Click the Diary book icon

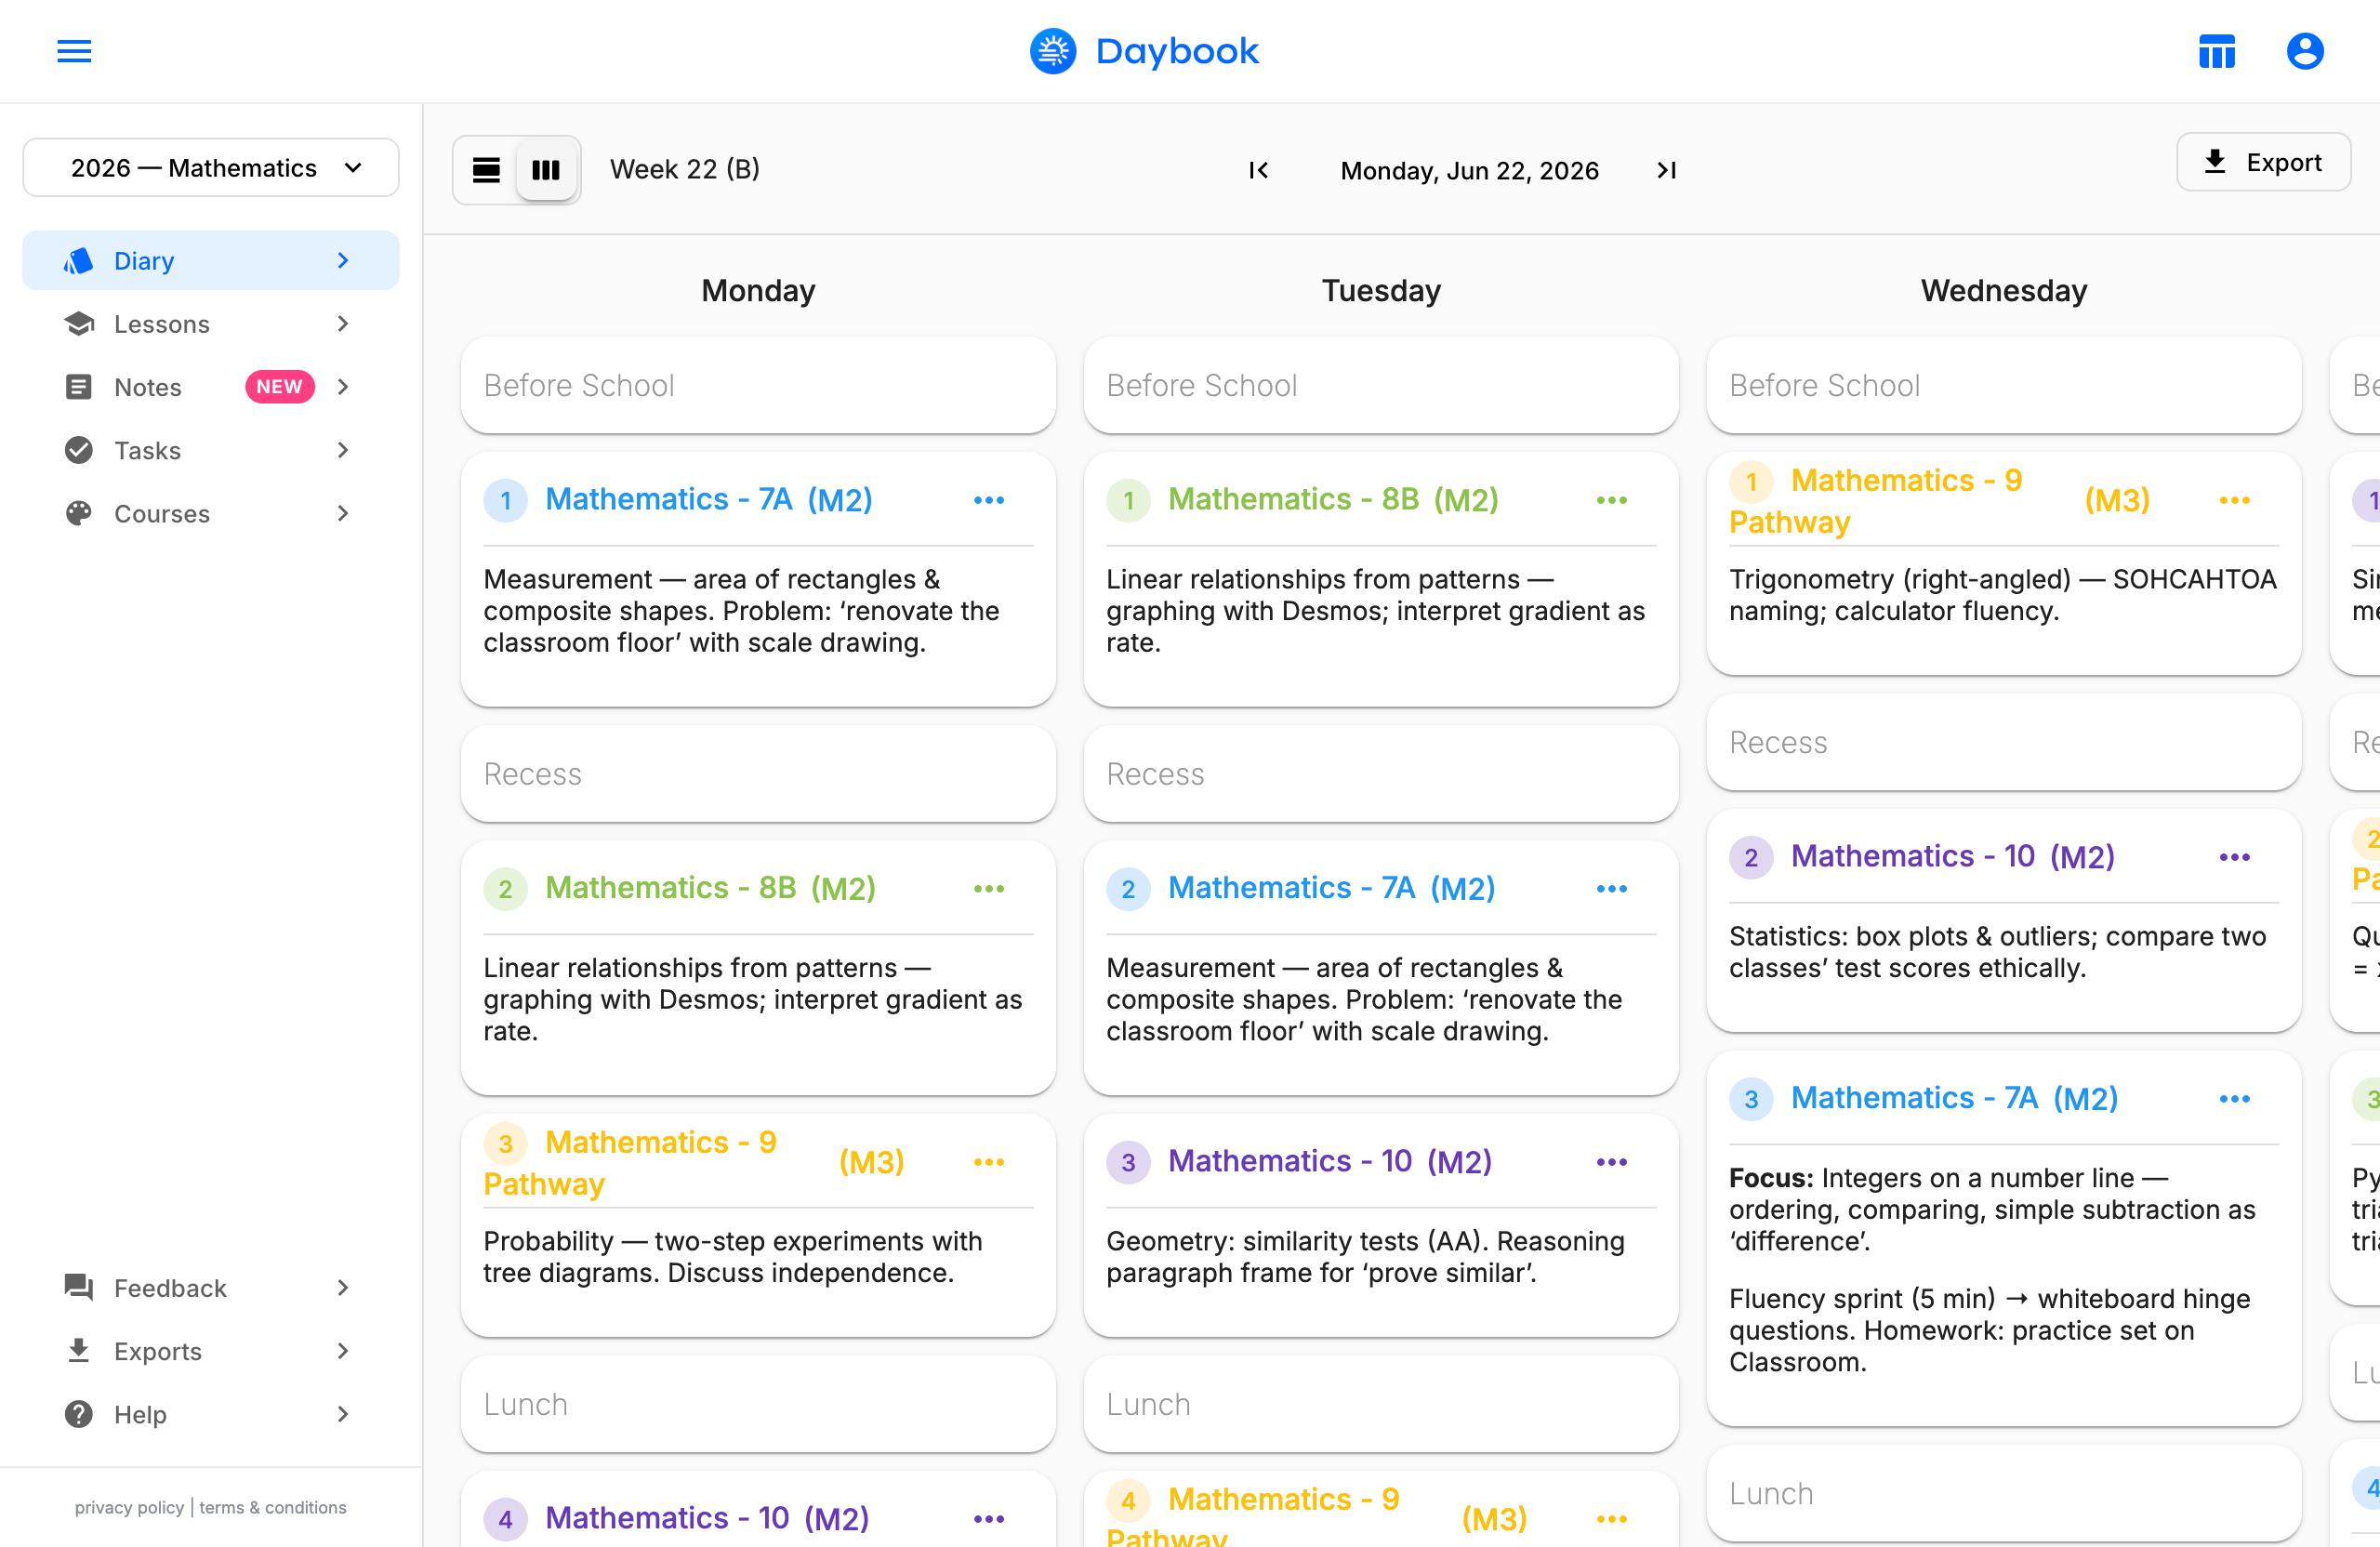79,261
